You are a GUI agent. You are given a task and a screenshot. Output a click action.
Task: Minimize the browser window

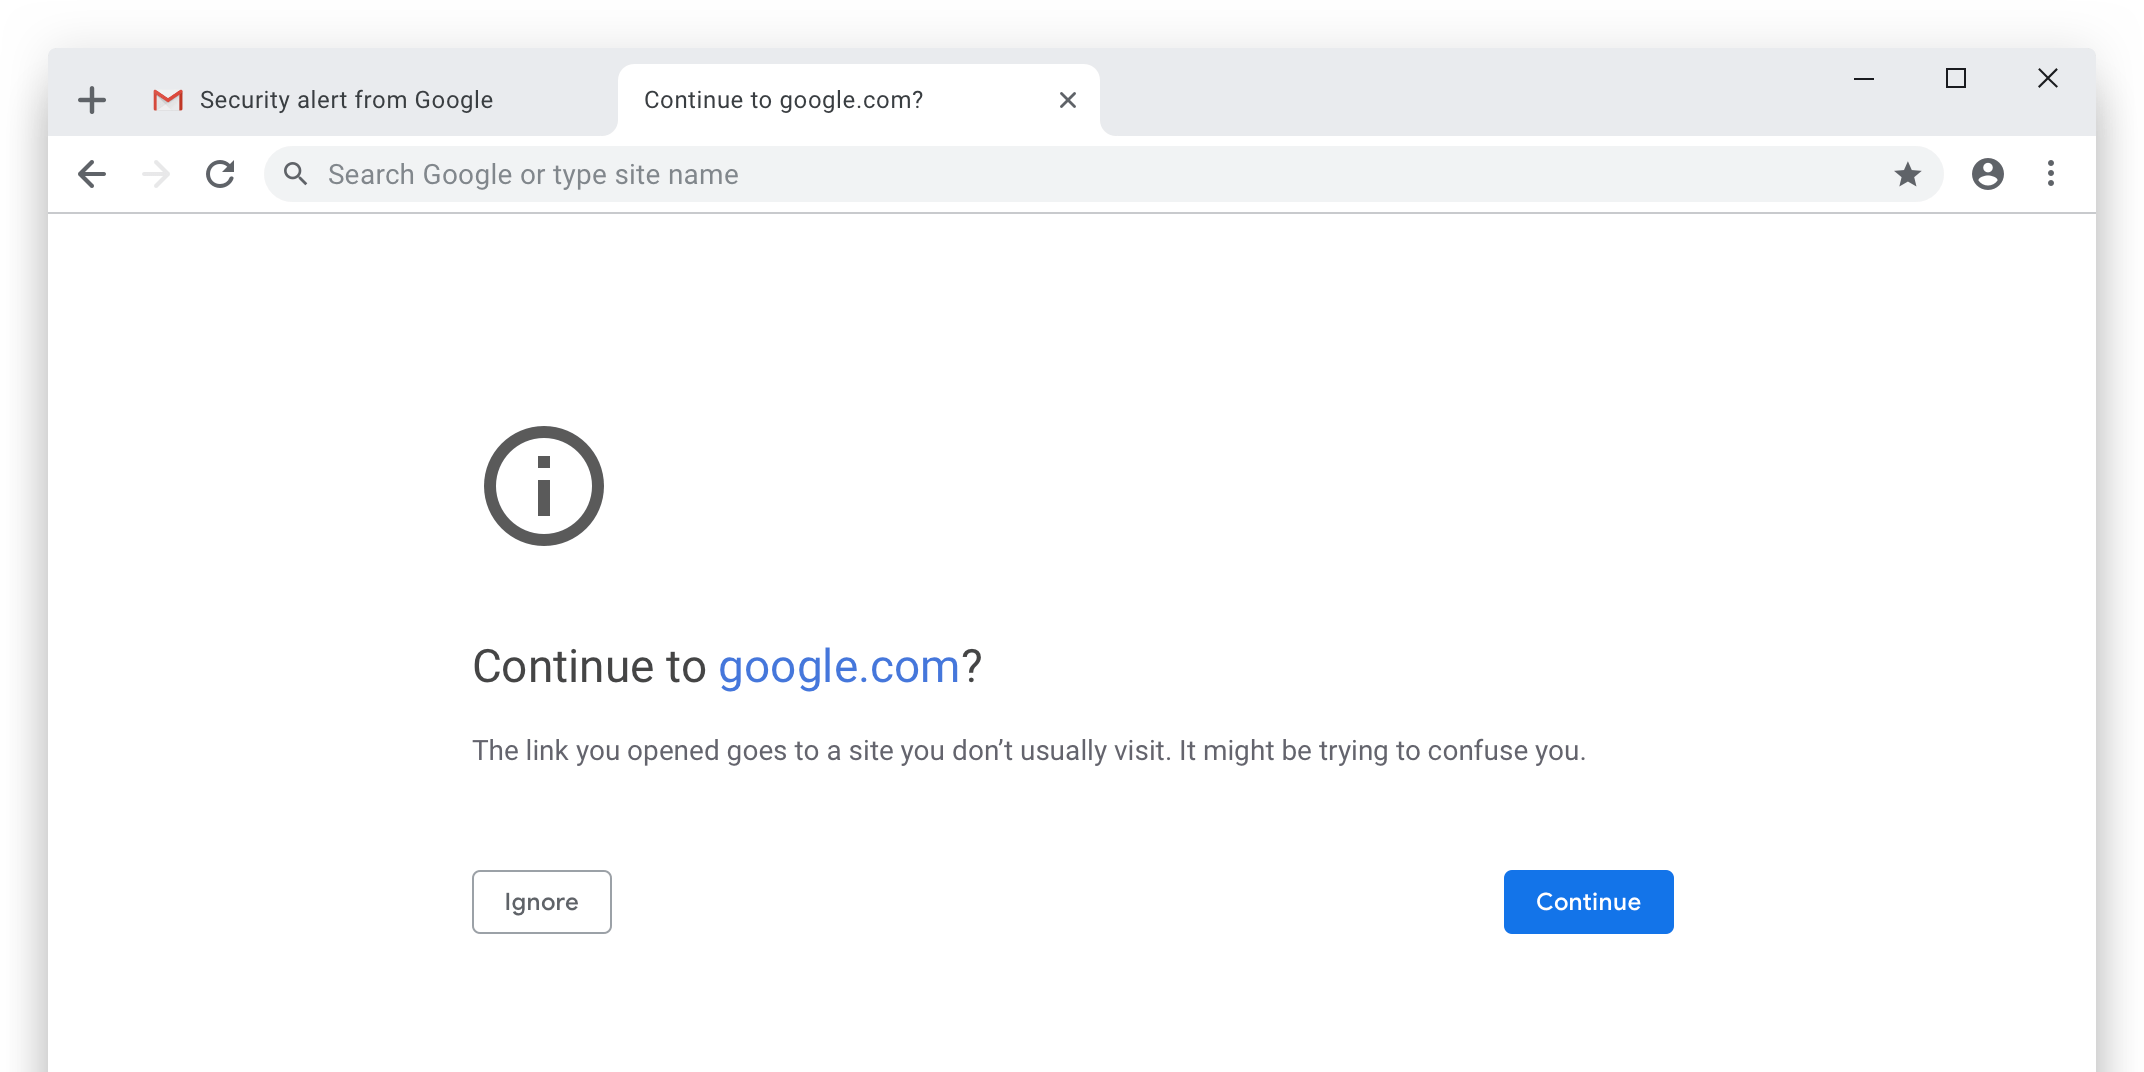[1864, 78]
